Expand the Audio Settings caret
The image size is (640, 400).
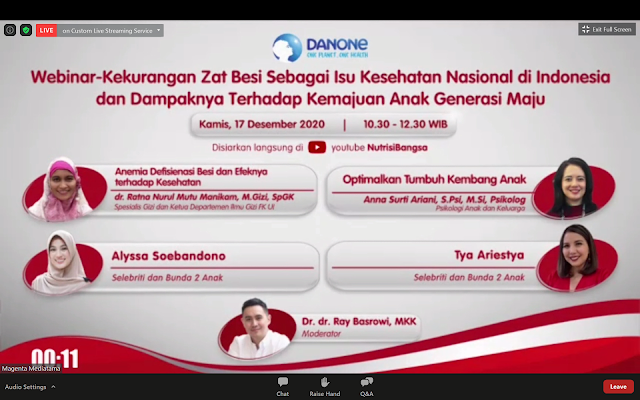[x=53, y=387]
